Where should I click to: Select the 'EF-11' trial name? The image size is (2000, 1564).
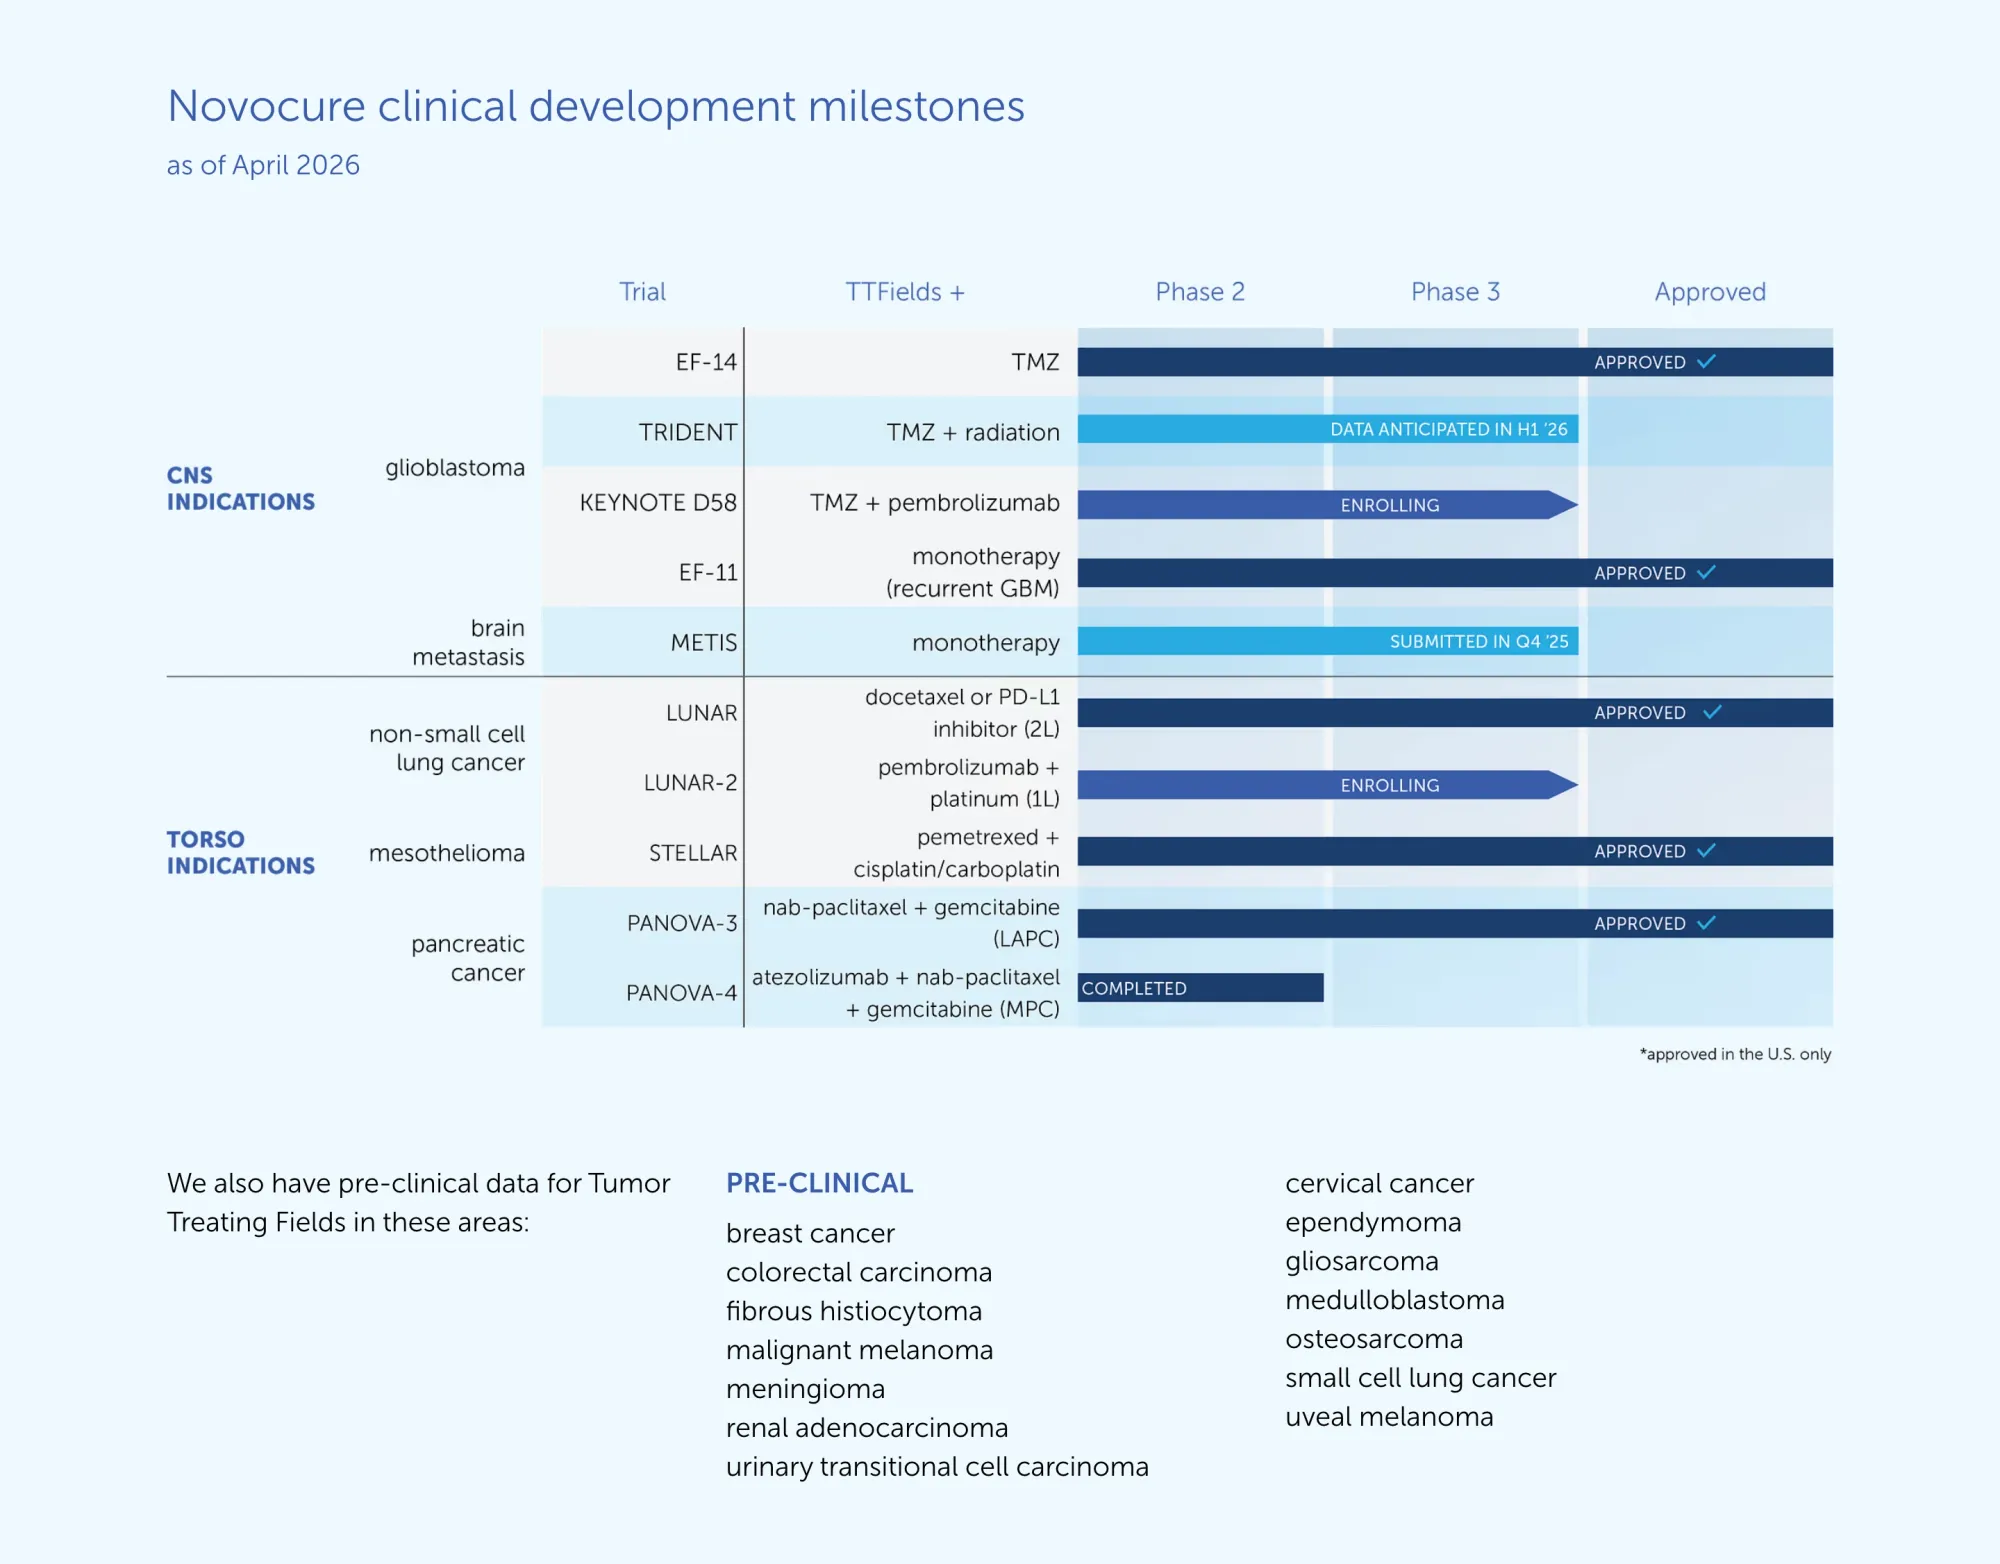tap(708, 572)
